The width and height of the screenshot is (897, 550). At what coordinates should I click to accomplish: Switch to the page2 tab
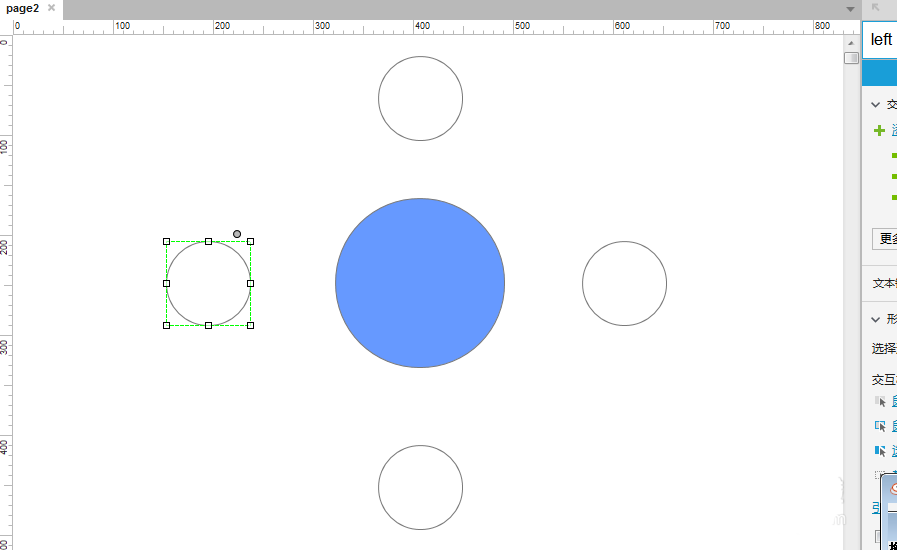tap(22, 8)
